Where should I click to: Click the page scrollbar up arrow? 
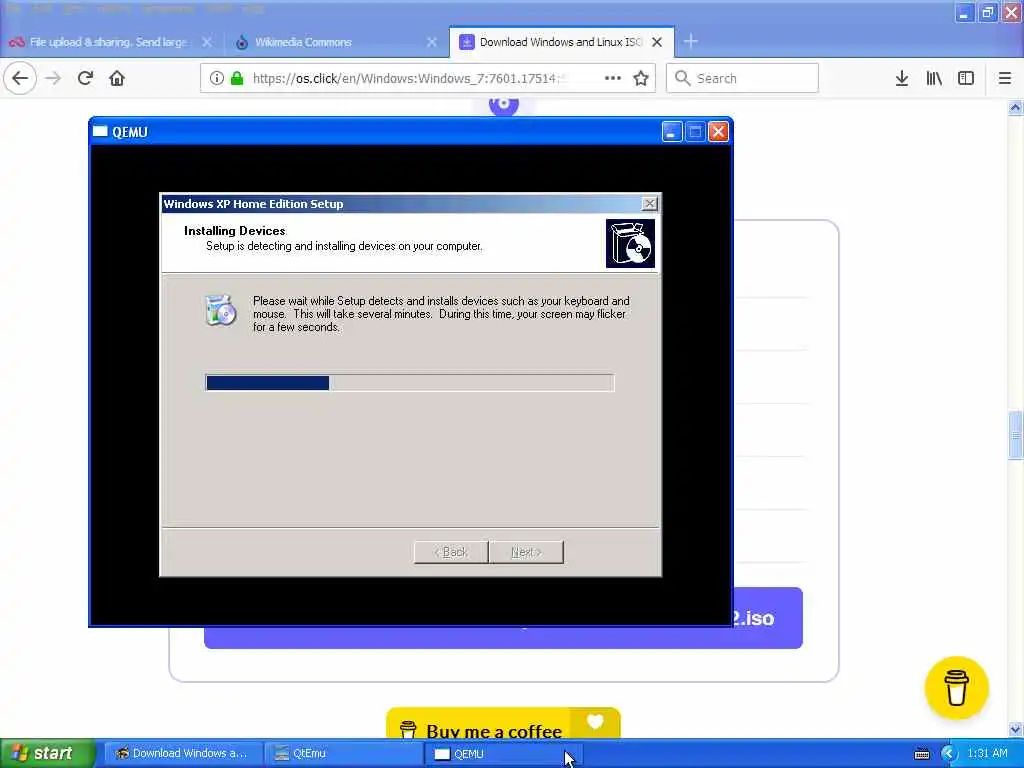tap(1016, 108)
